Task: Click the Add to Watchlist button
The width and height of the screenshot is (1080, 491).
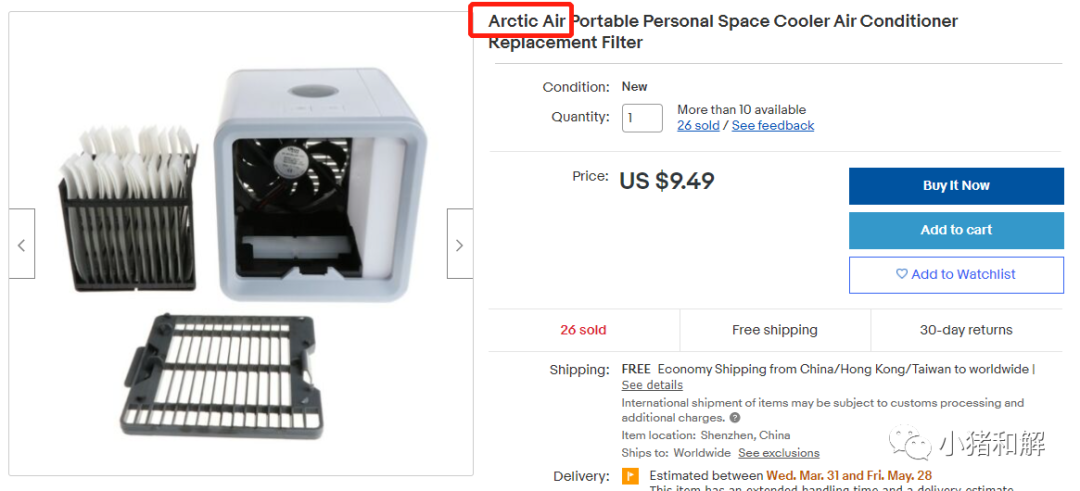Action: click(956, 274)
